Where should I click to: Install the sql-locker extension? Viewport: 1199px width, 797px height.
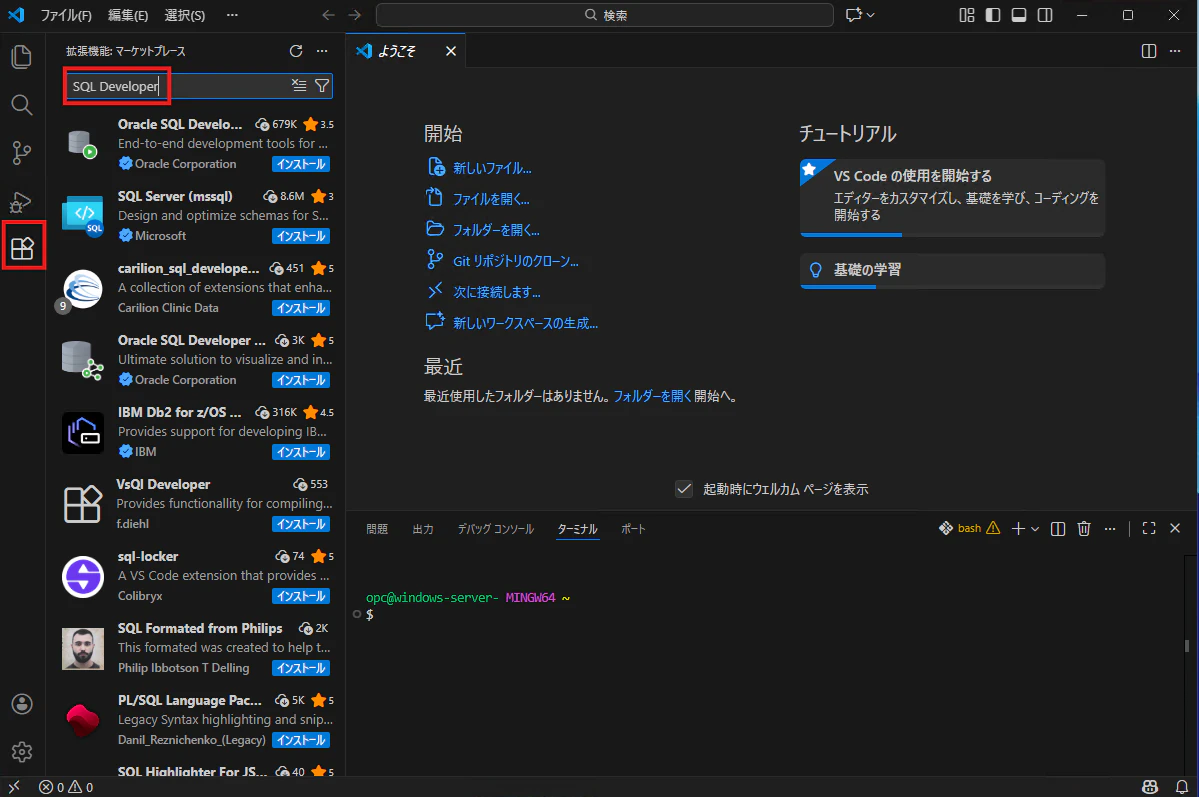click(301, 596)
